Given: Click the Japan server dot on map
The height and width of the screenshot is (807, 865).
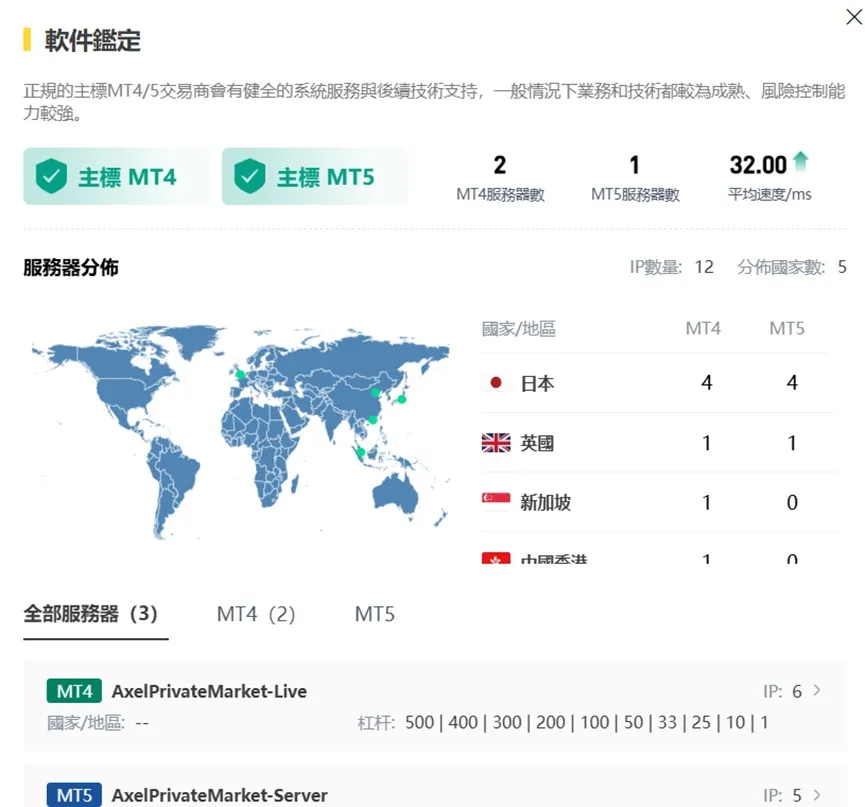Looking at the screenshot, I should (x=402, y=399).
